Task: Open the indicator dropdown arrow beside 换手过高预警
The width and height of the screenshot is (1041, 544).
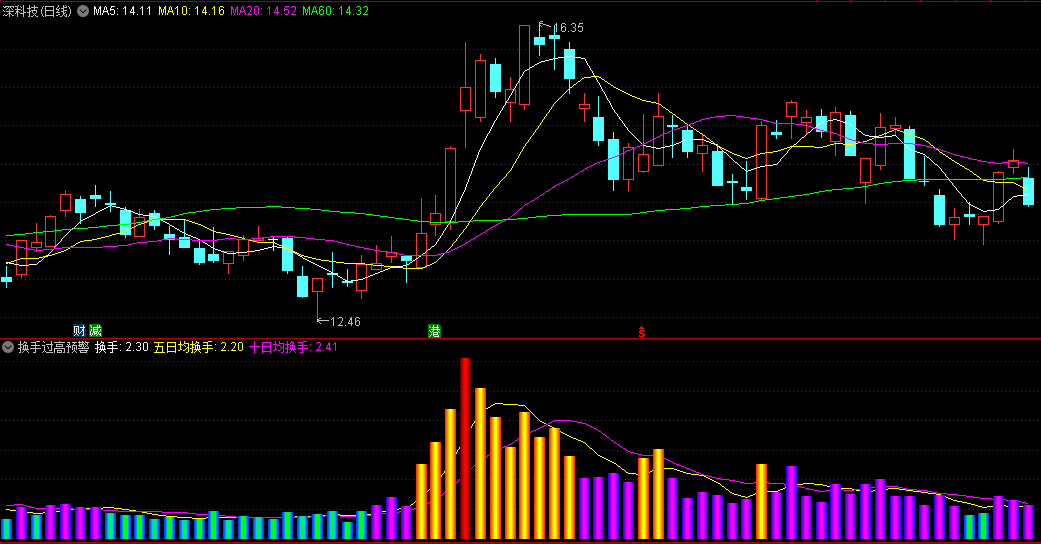Action: pyautogui.click(x=8, y=347)
